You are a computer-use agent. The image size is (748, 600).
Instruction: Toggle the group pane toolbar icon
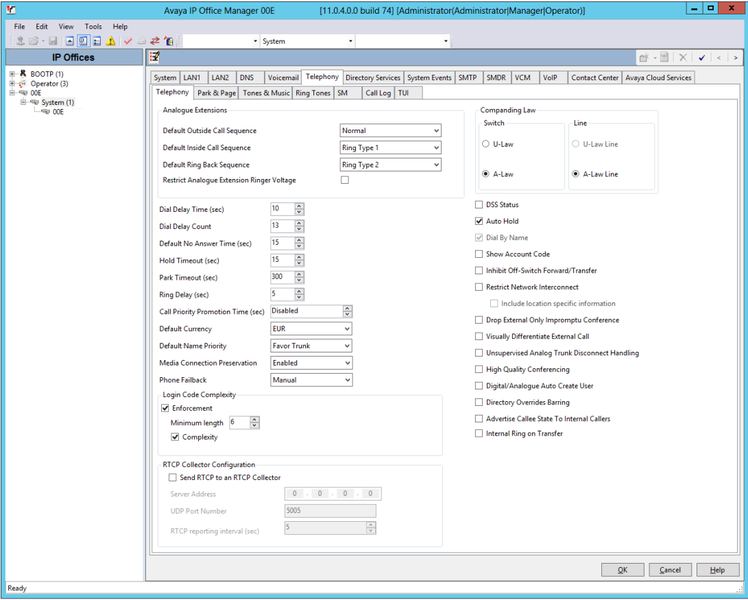(x=97, y=41)
